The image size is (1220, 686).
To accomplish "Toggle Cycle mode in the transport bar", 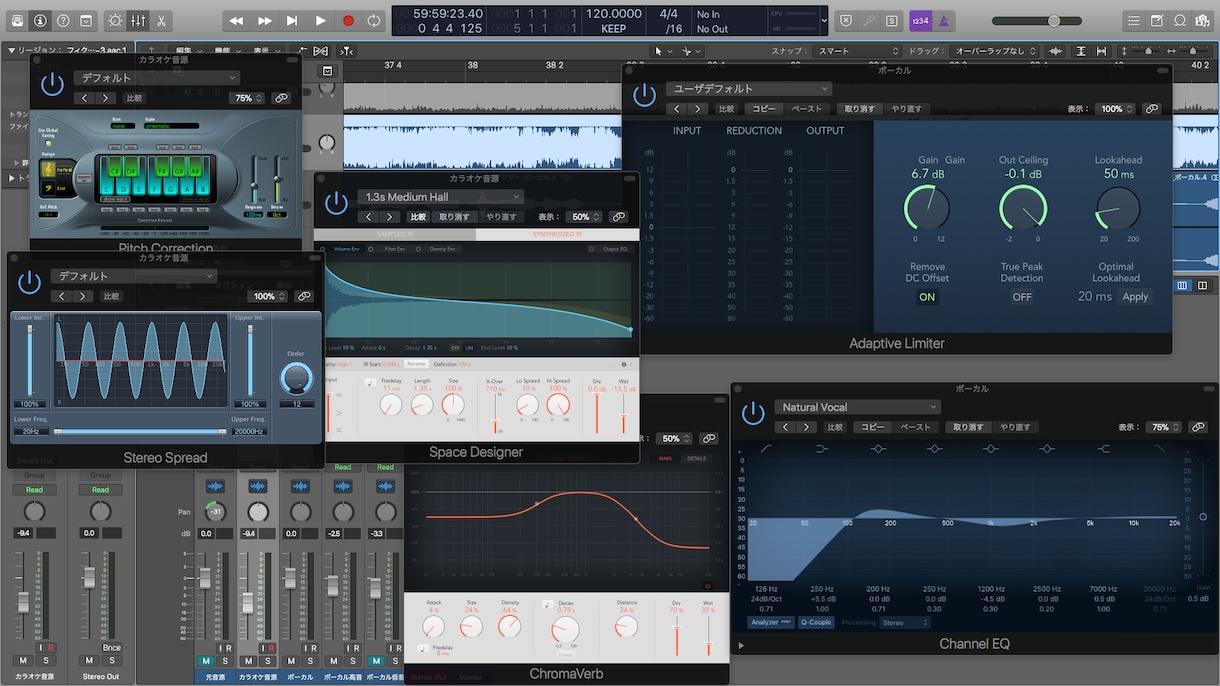I will (374, 20).
